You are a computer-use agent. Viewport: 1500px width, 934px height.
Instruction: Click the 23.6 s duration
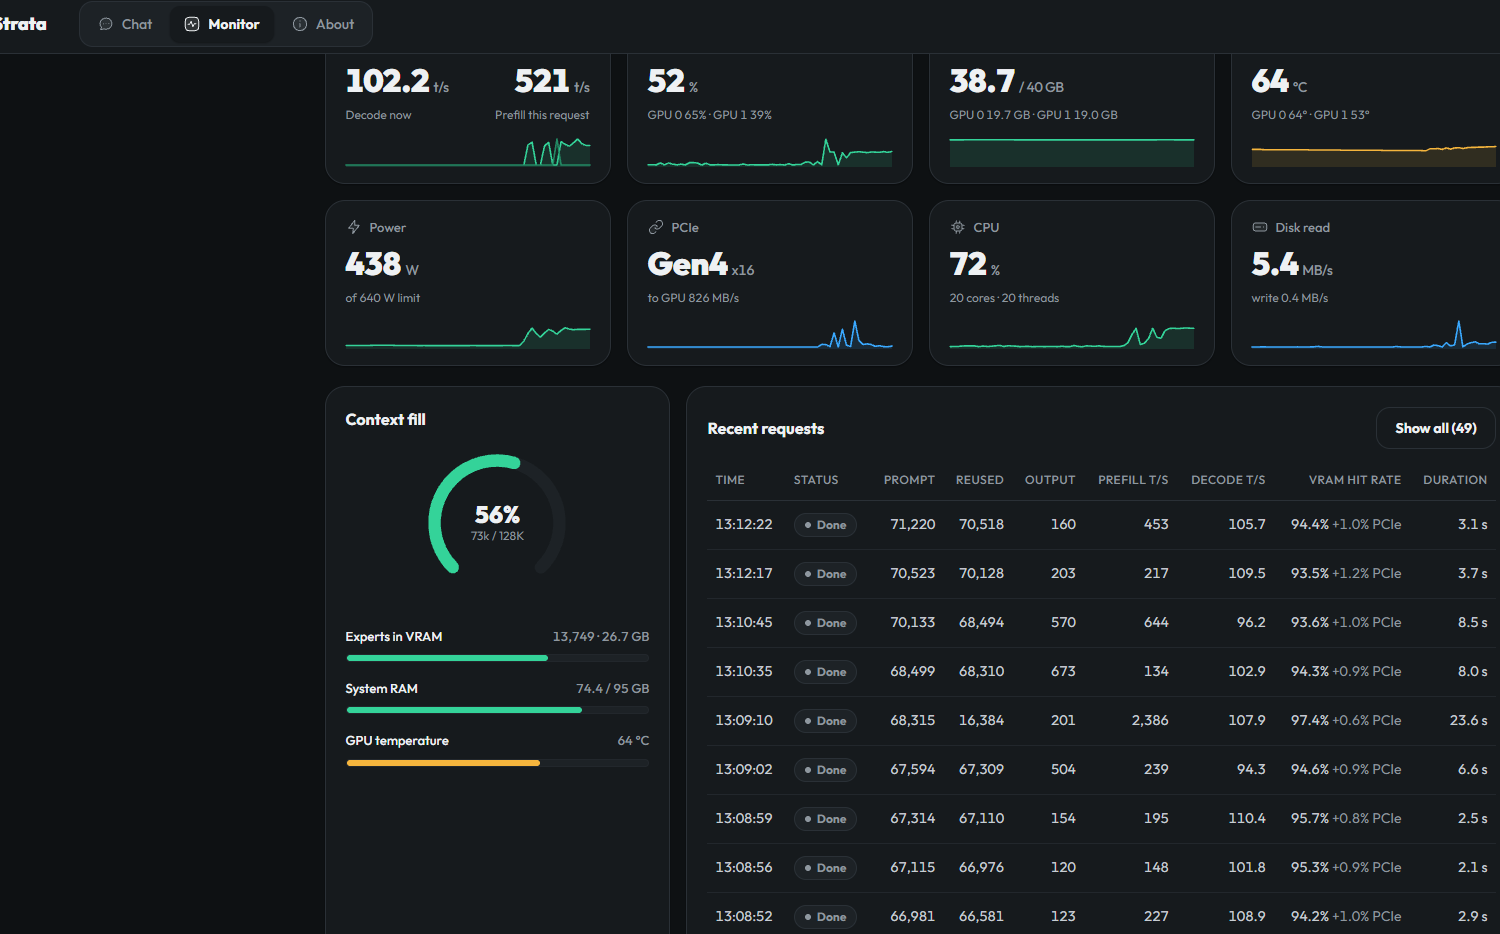tap(1468, 720)
